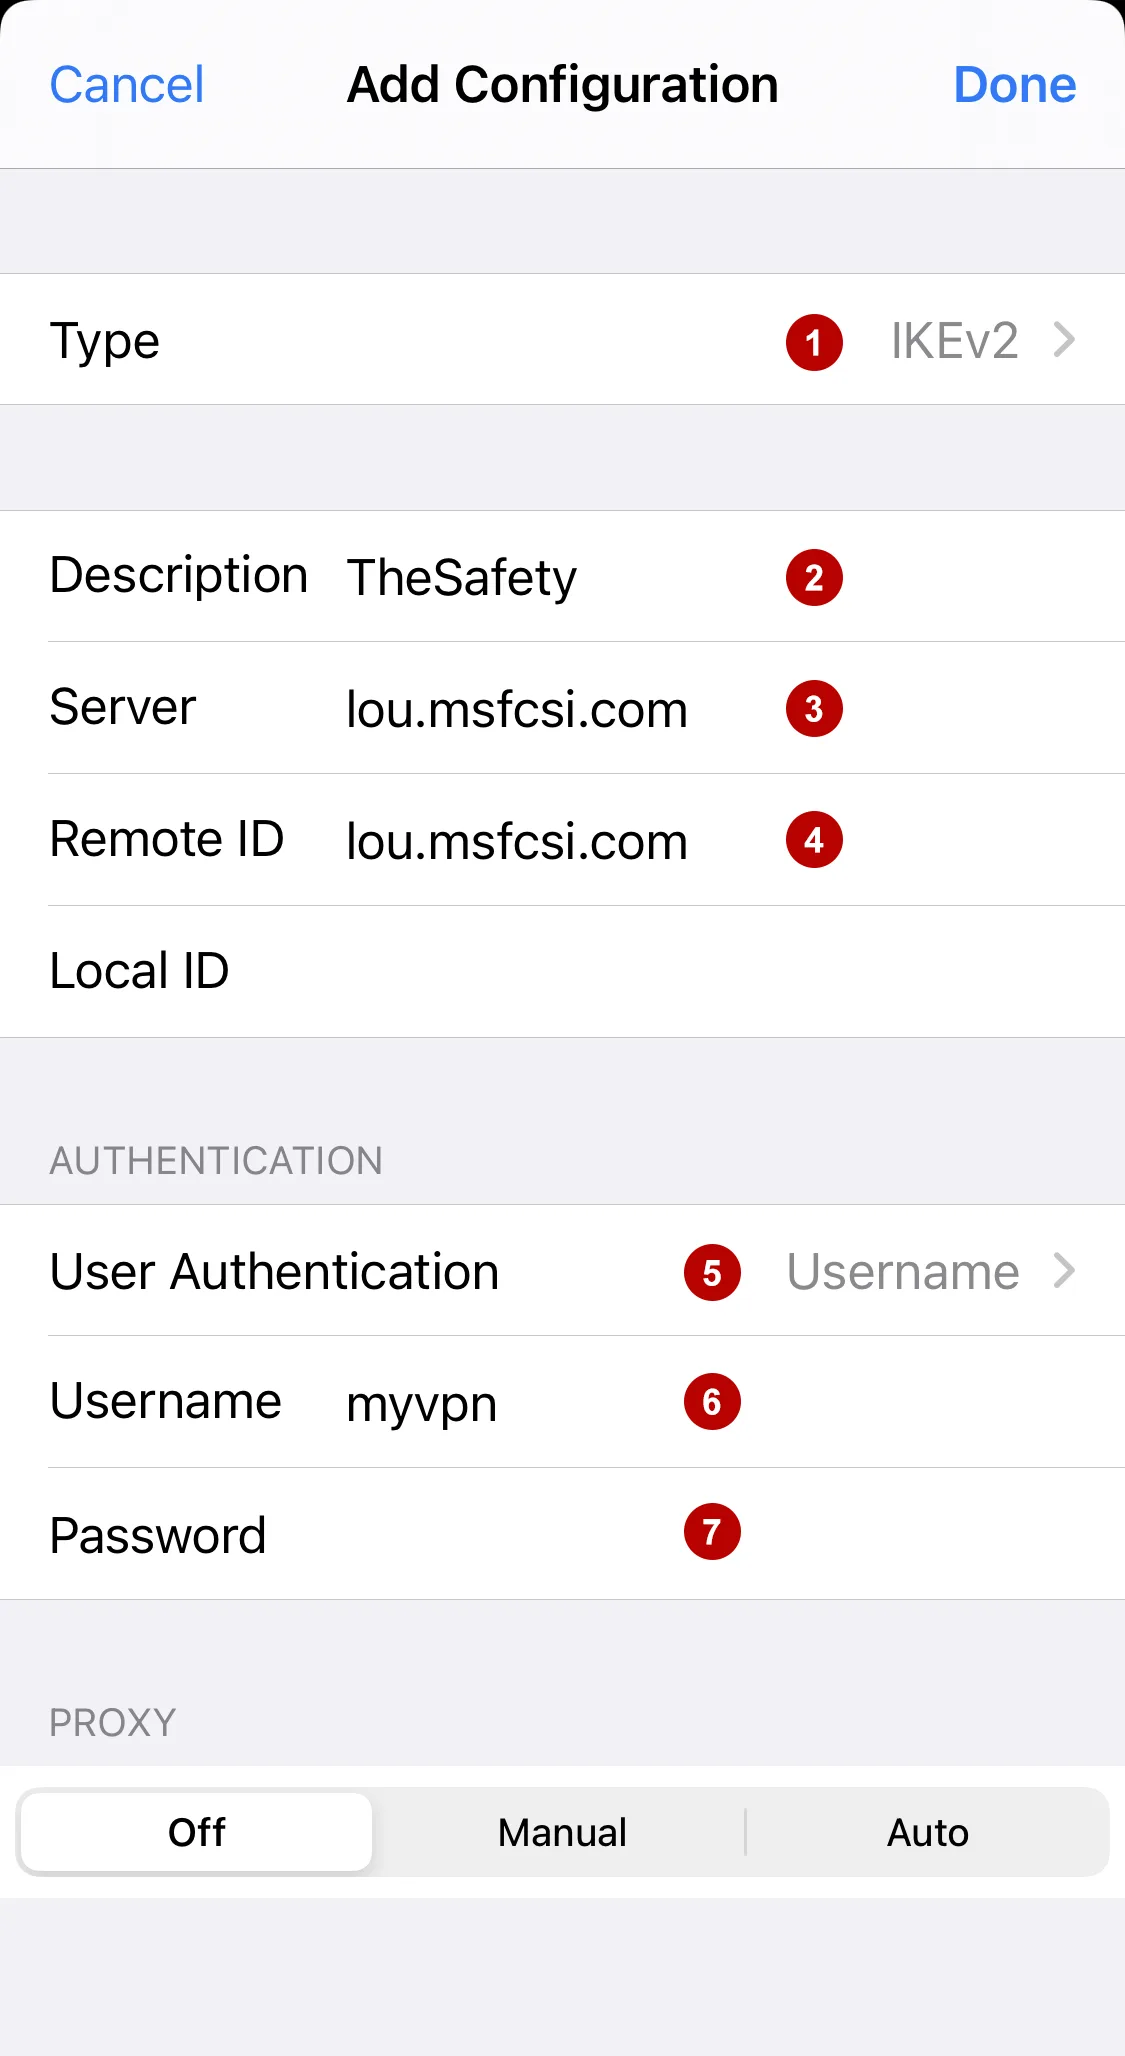Click the red number 2 marker
Screen dimensions: 1125x2056
click(814, 577)
